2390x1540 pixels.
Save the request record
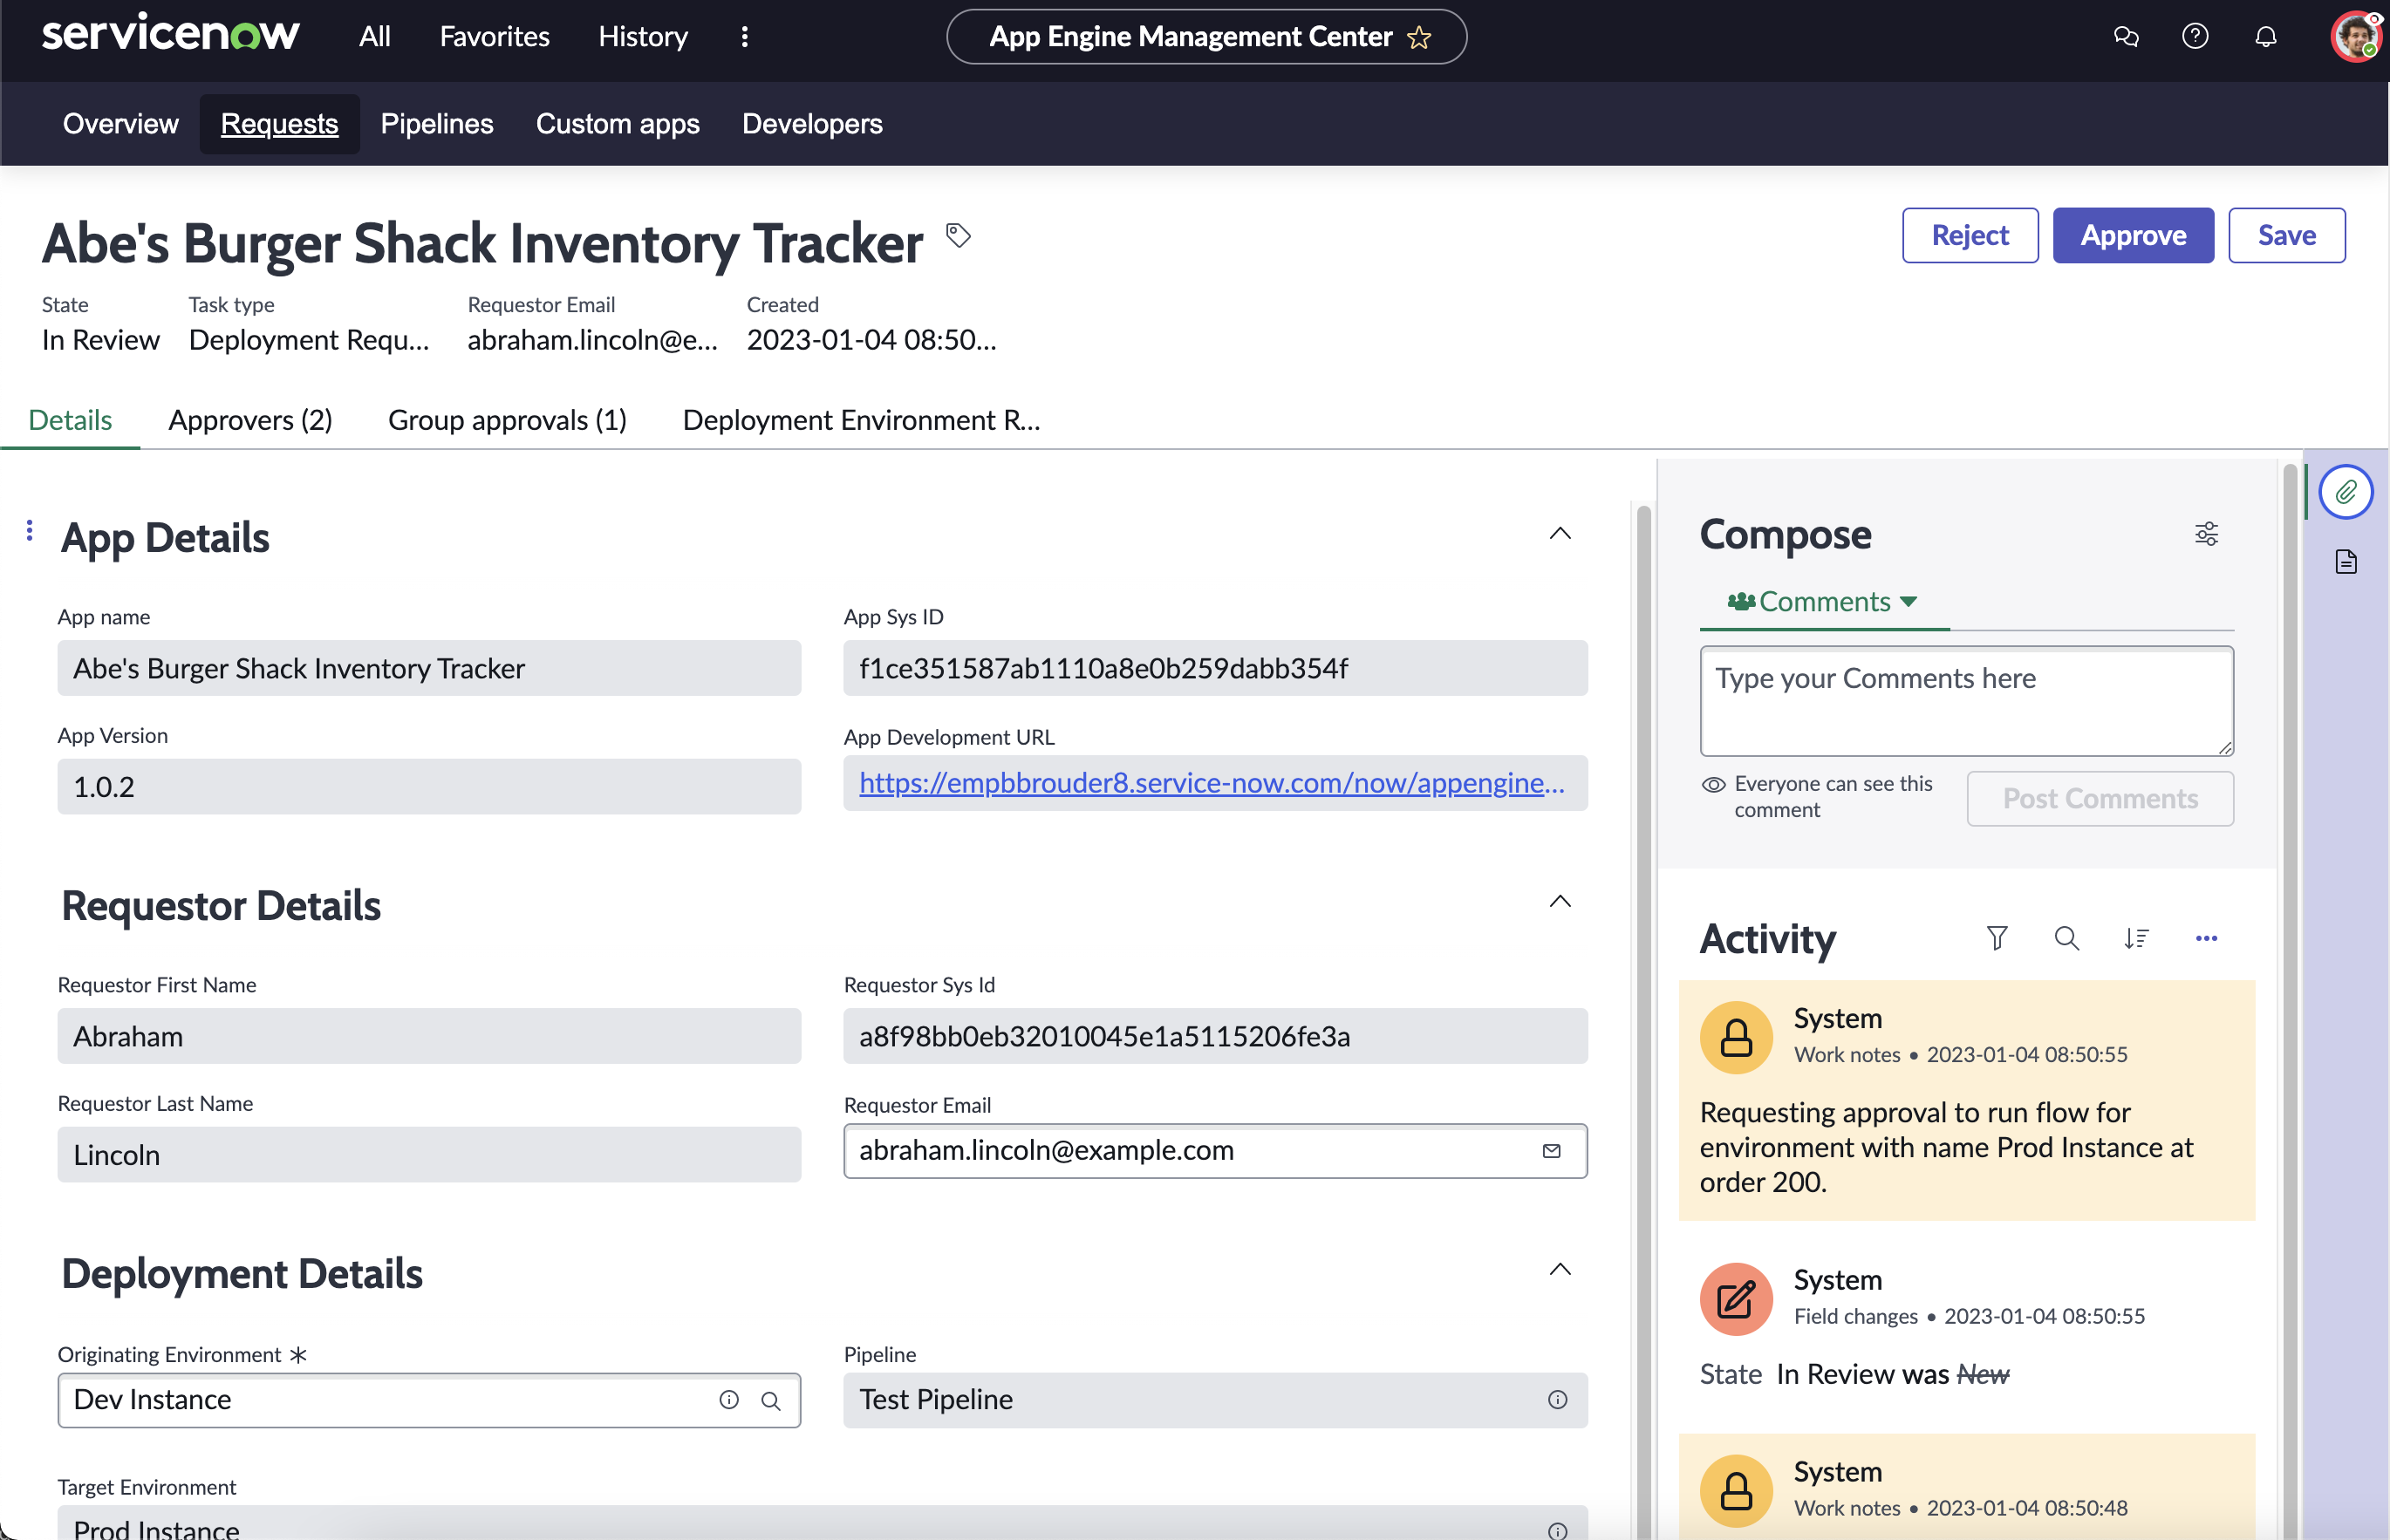pyautogui.click(x=2286, y=236)
